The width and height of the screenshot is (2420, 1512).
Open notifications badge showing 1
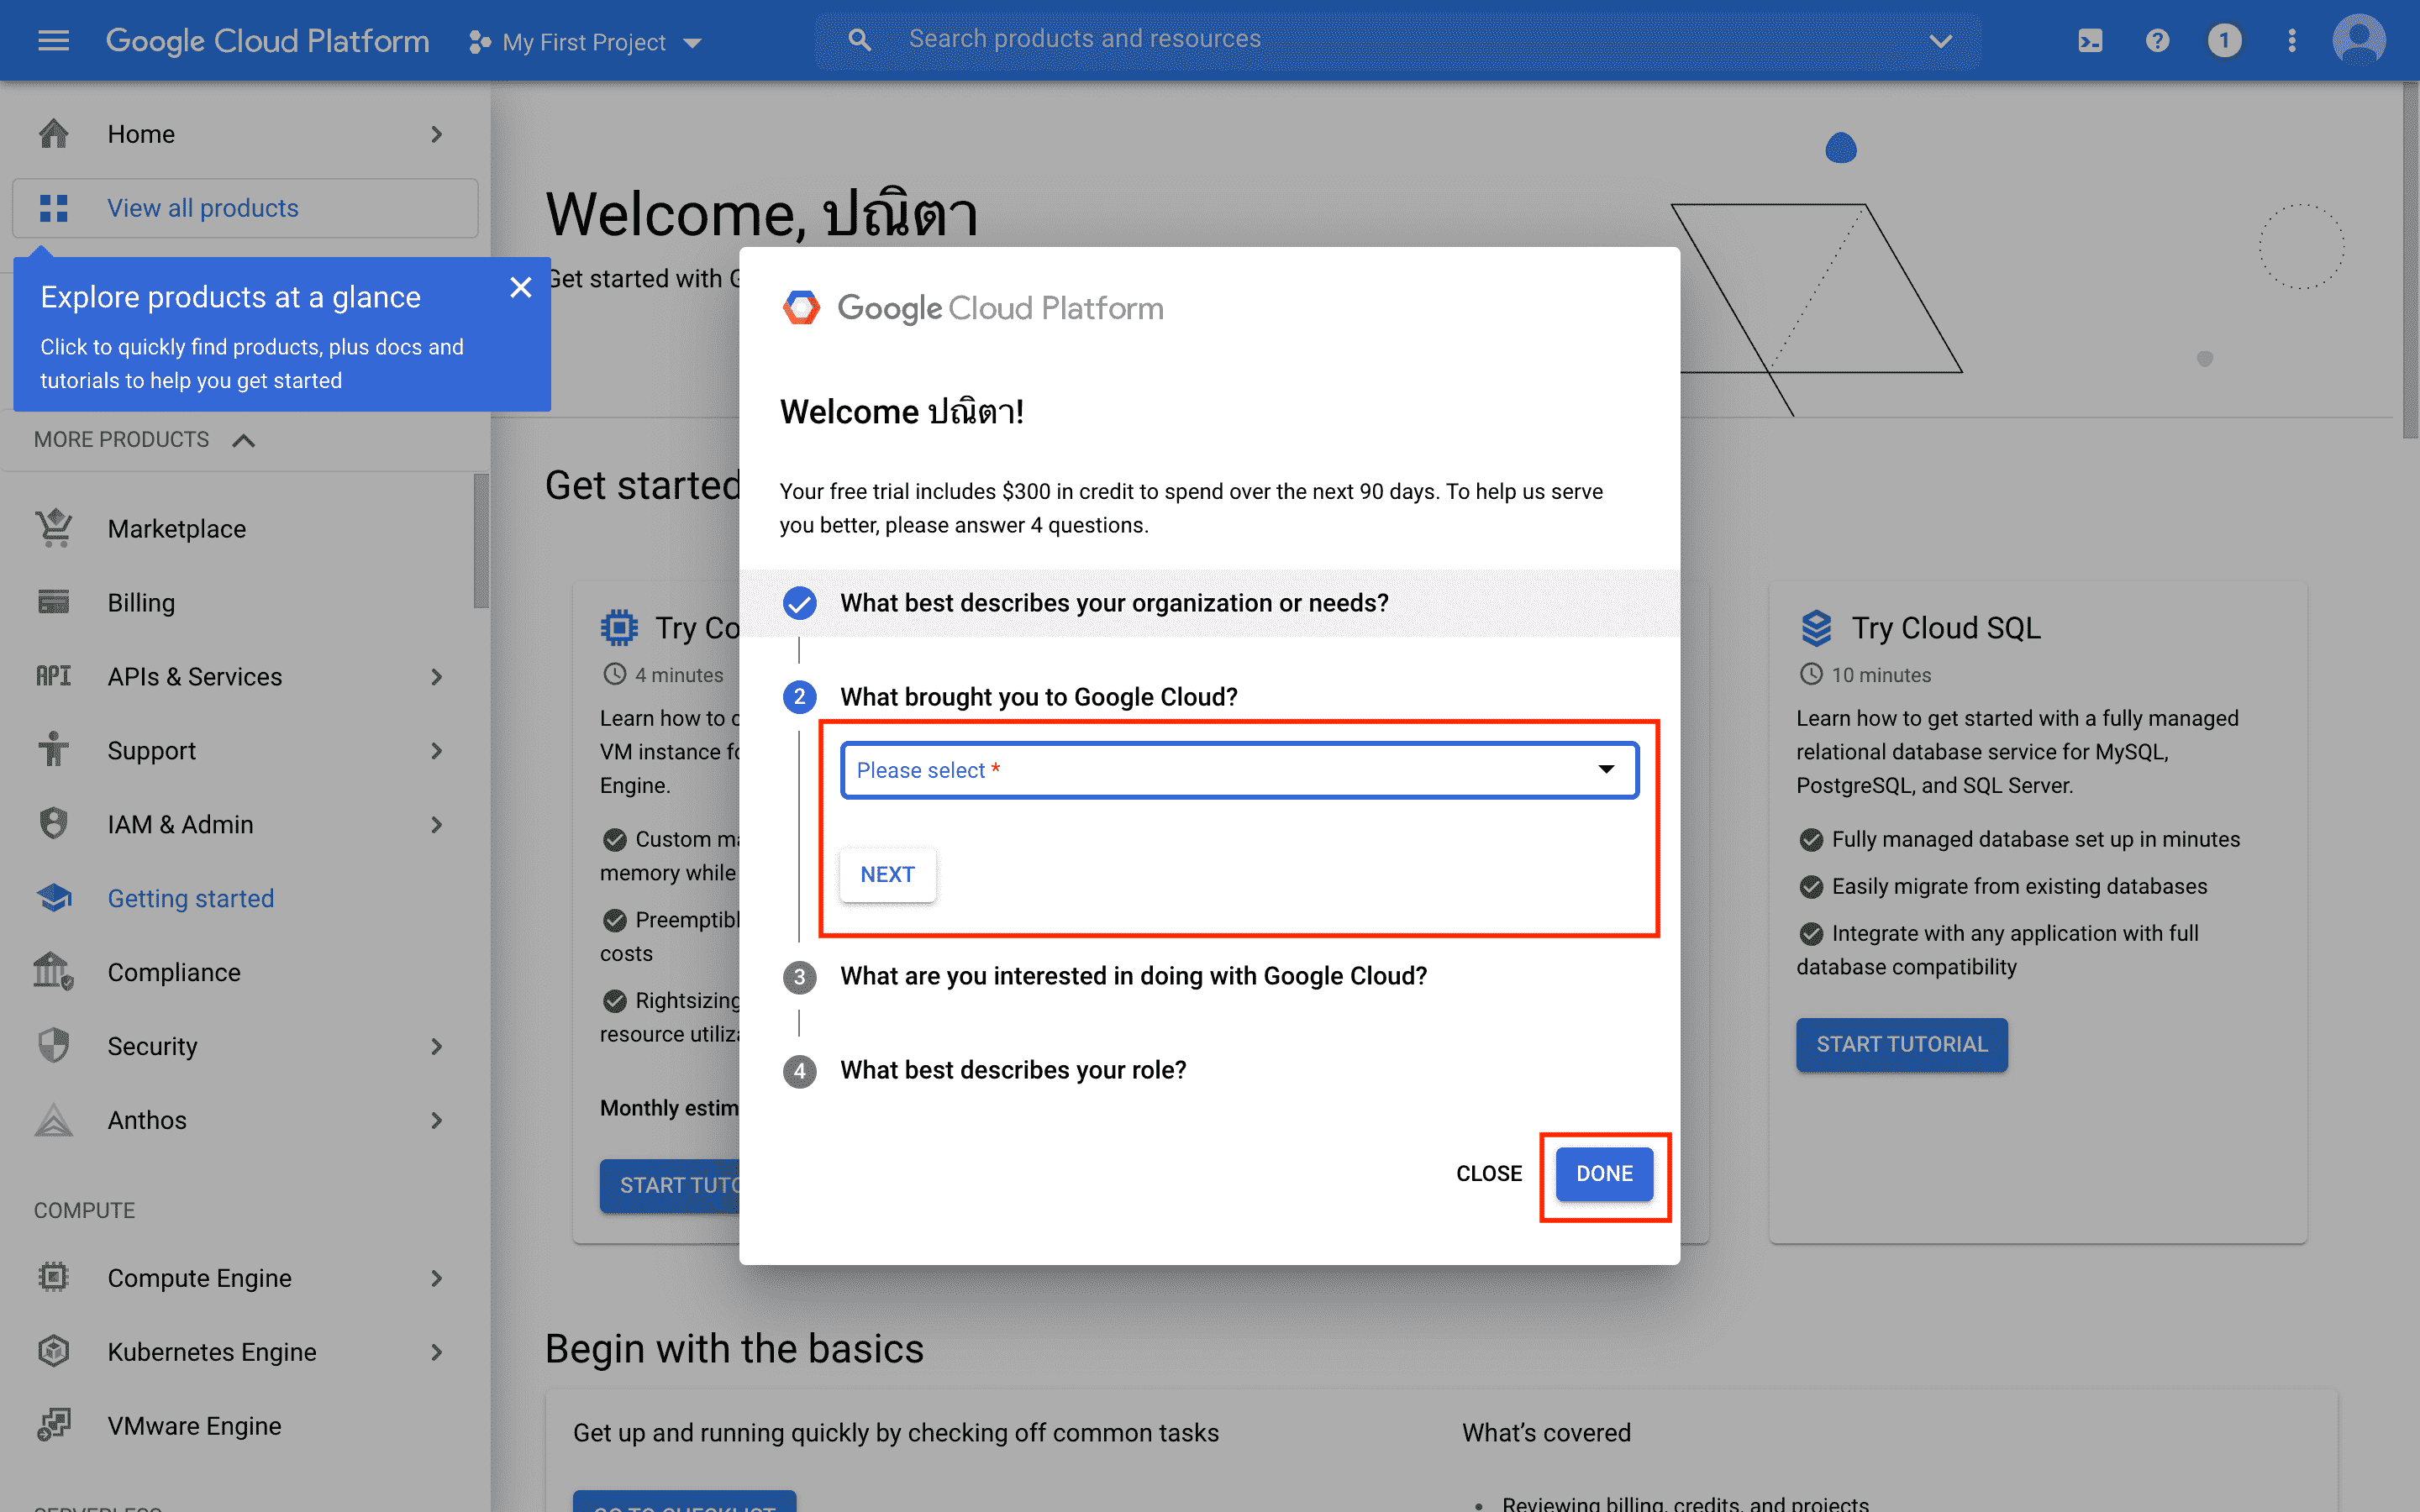[x=2224, y=41]
